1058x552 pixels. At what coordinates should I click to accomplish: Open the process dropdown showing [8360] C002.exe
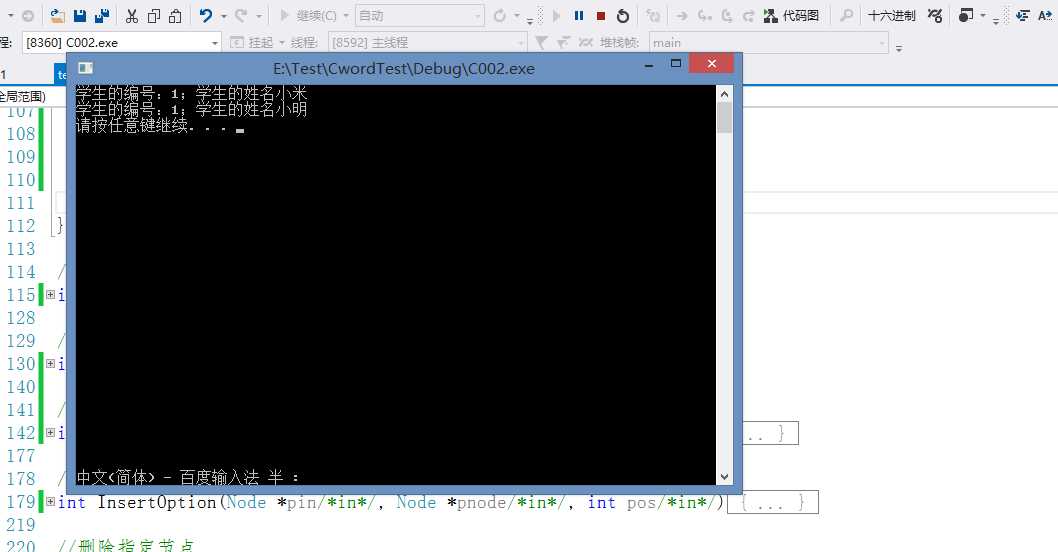121,43
